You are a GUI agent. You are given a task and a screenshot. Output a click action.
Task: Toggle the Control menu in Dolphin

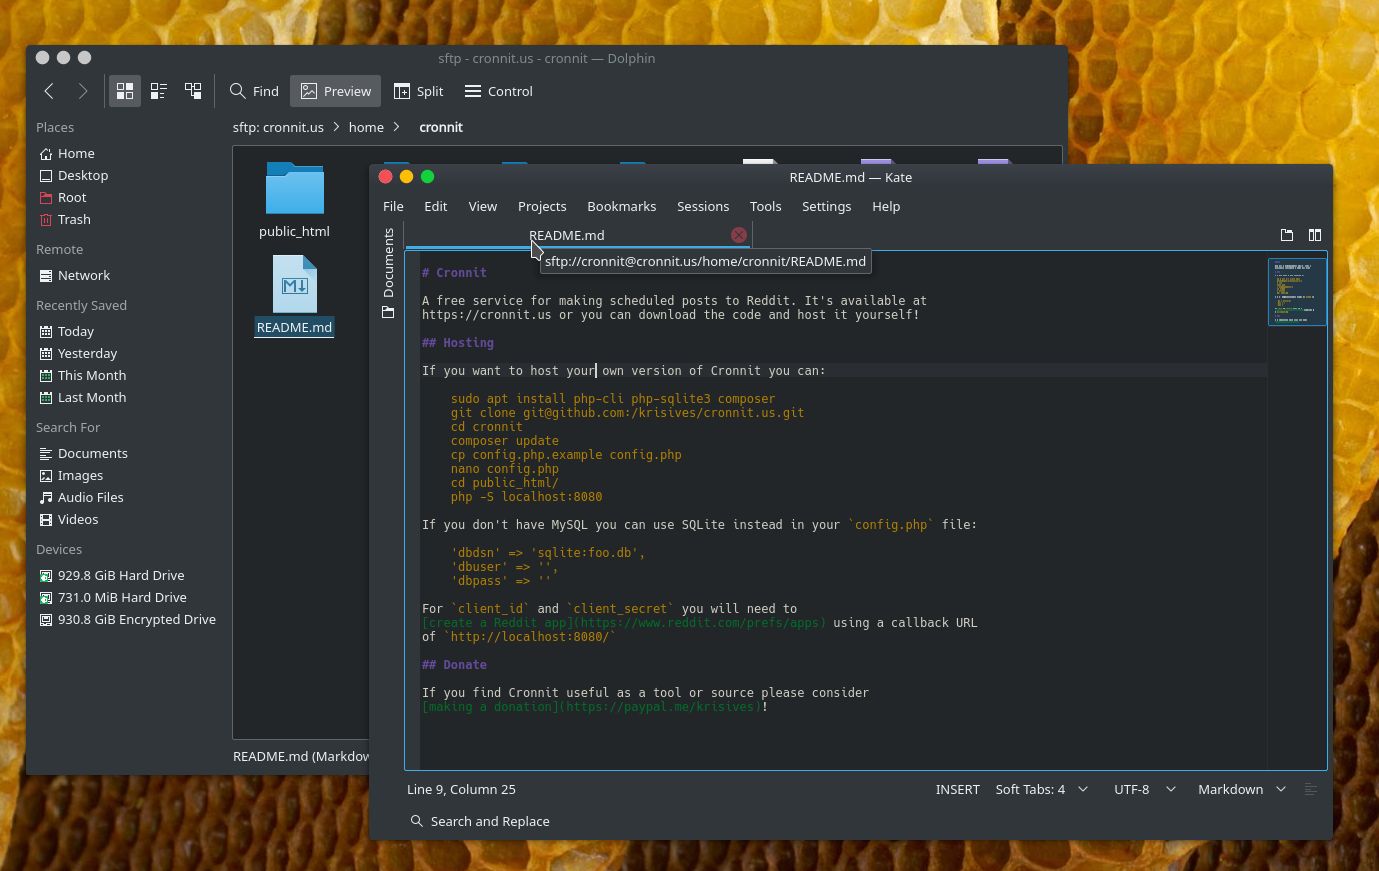497,91
